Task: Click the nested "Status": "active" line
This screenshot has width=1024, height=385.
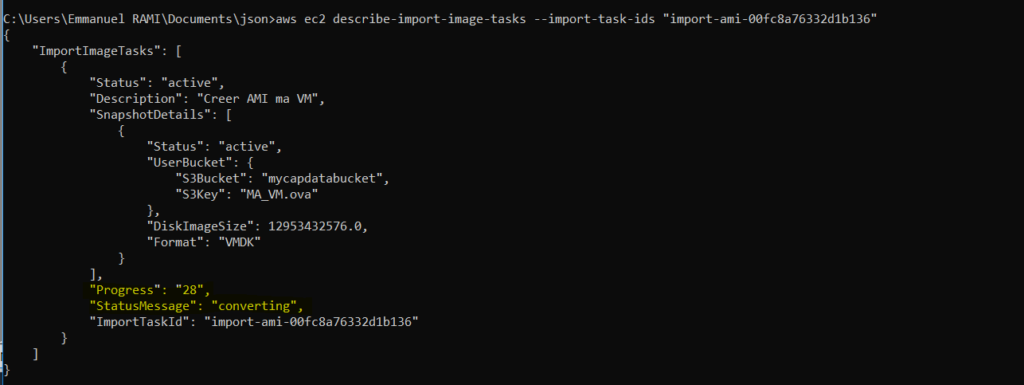Action: [x=214, y=146]
